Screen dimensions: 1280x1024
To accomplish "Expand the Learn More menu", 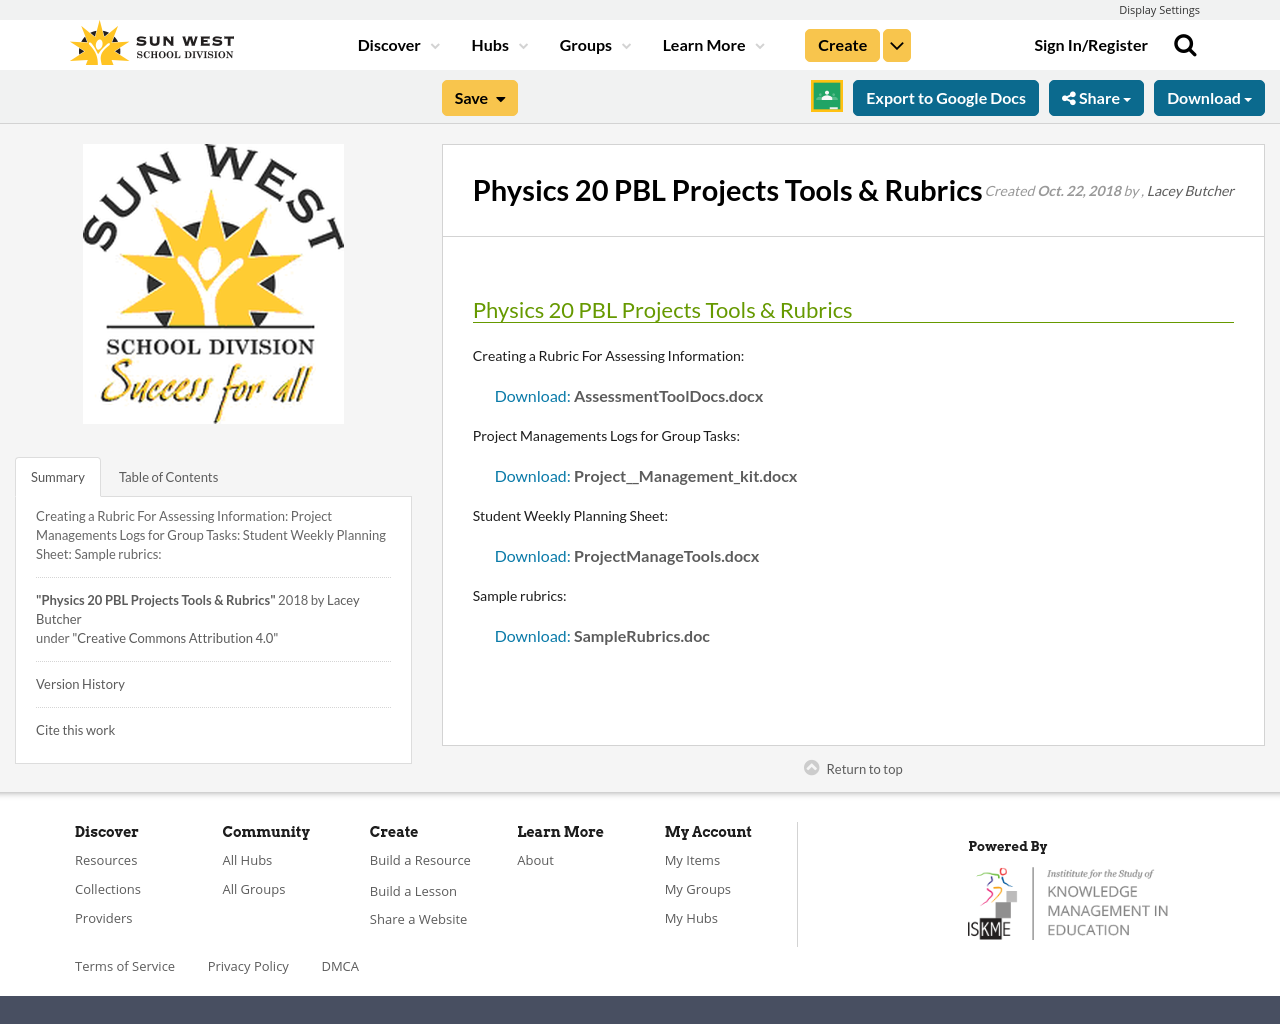I will coord(712,44).
